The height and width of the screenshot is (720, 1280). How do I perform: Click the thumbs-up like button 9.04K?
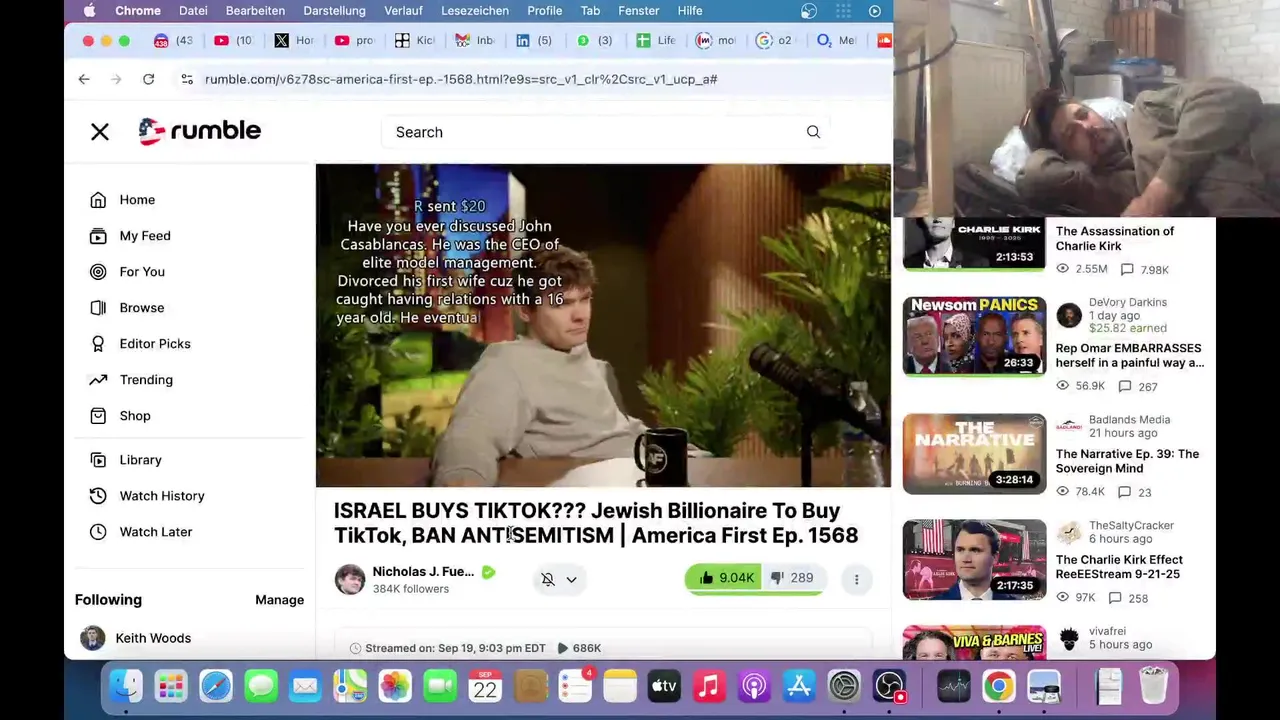[x=726, y=578]
